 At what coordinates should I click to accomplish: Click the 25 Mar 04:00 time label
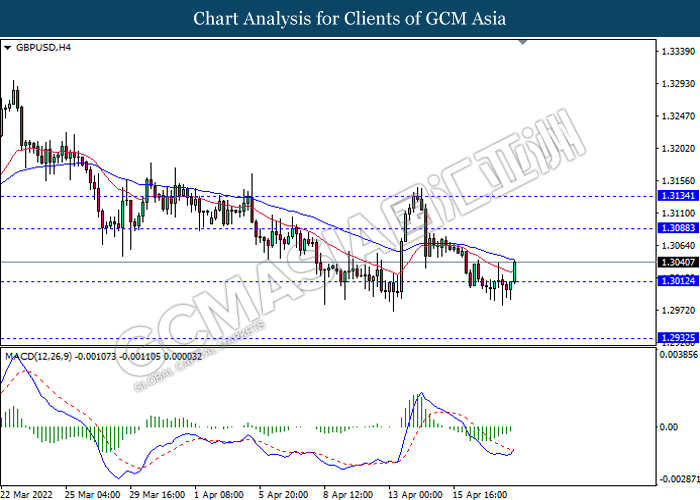pyautogui.click(x=92, y=494)
